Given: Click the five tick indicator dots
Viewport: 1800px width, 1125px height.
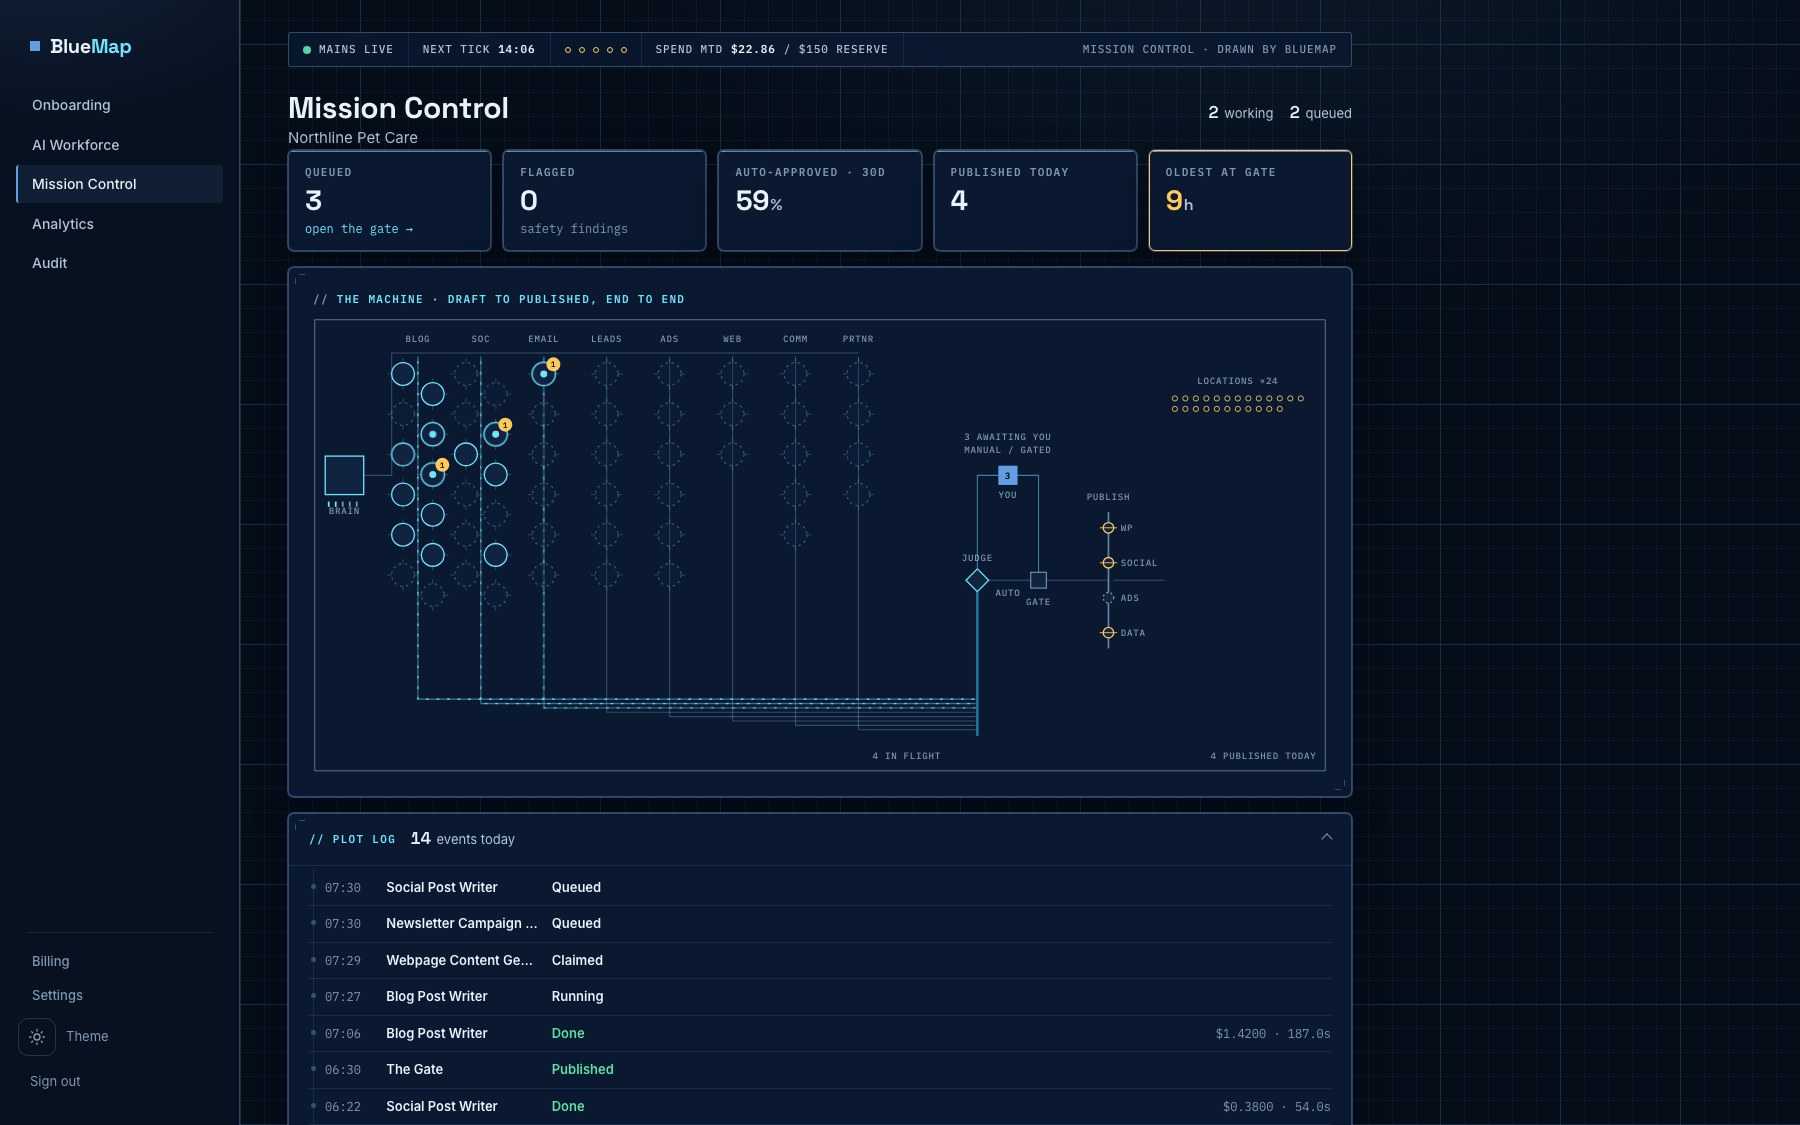Looking at the screenshot, I should 596,50.
